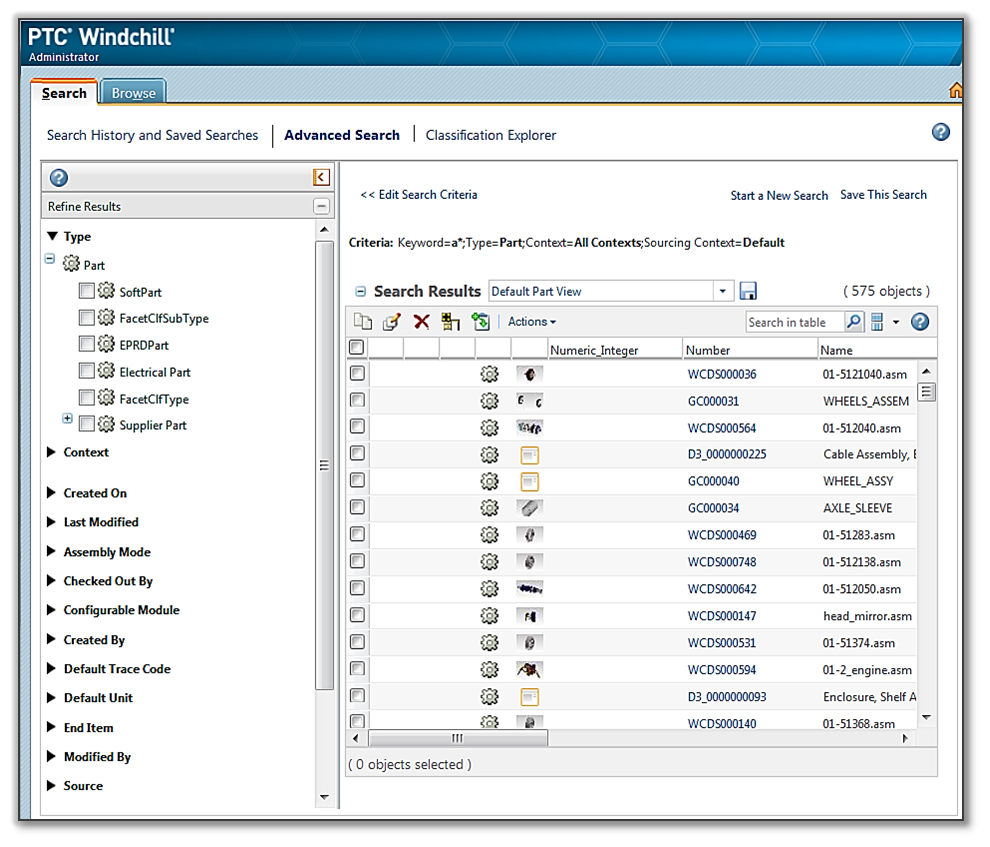Switch to the Browse tab

click(x=133, y=93)
